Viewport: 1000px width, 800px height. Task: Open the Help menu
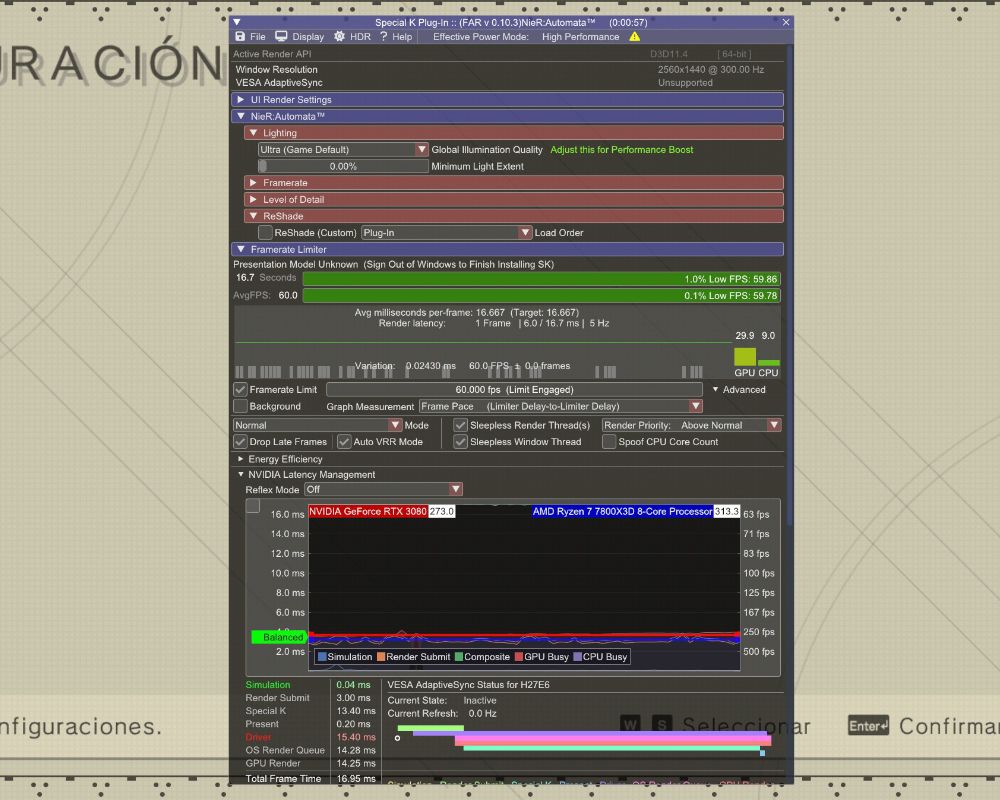pos(402,36)
